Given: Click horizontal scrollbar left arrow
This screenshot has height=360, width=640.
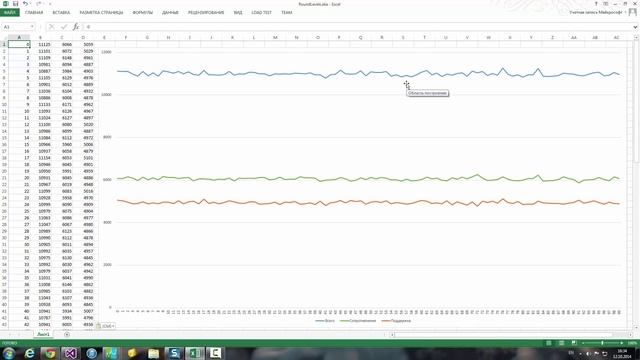Looking at the screenshot, I should [x=393, y=335].
